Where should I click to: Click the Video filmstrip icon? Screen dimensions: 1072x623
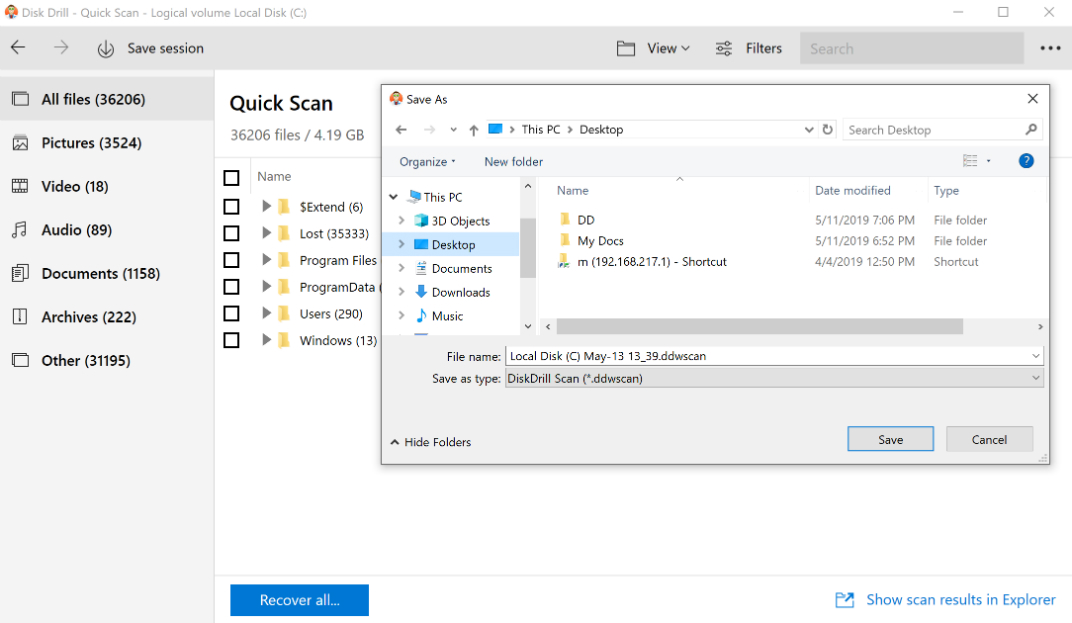tap(21, 186)
